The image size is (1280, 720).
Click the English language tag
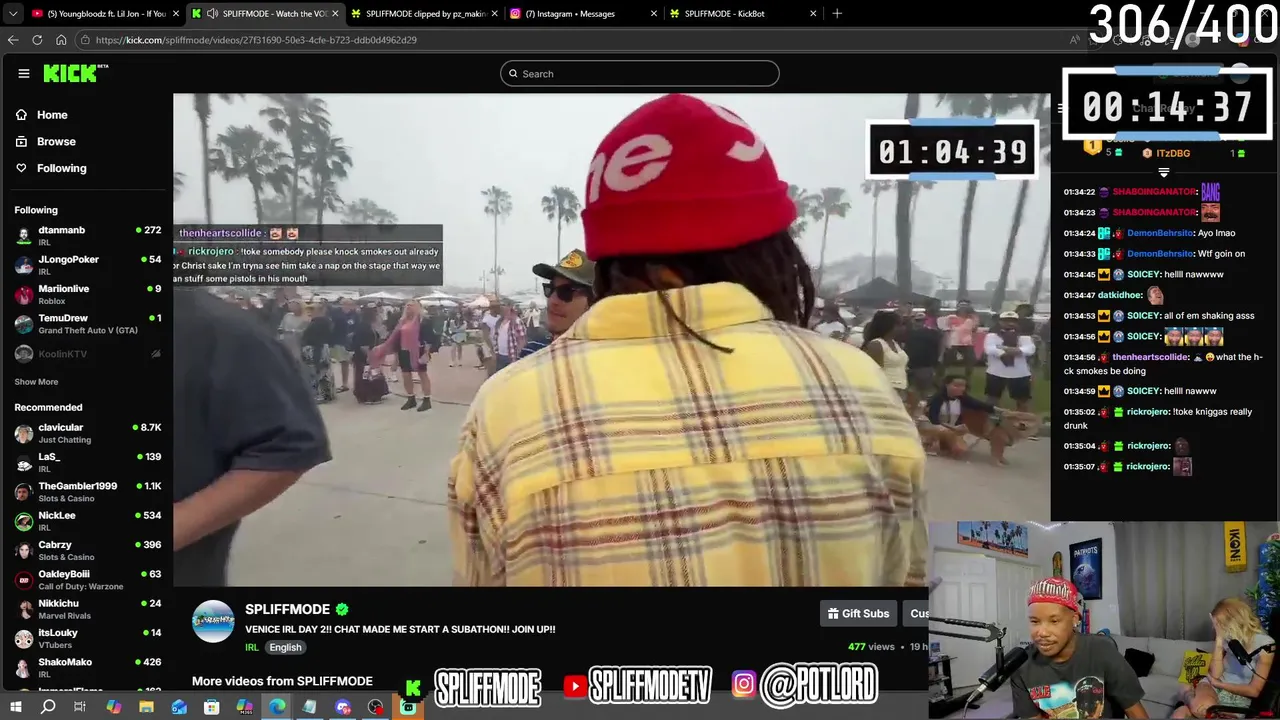pyautogui.click(x=285, y=647)
